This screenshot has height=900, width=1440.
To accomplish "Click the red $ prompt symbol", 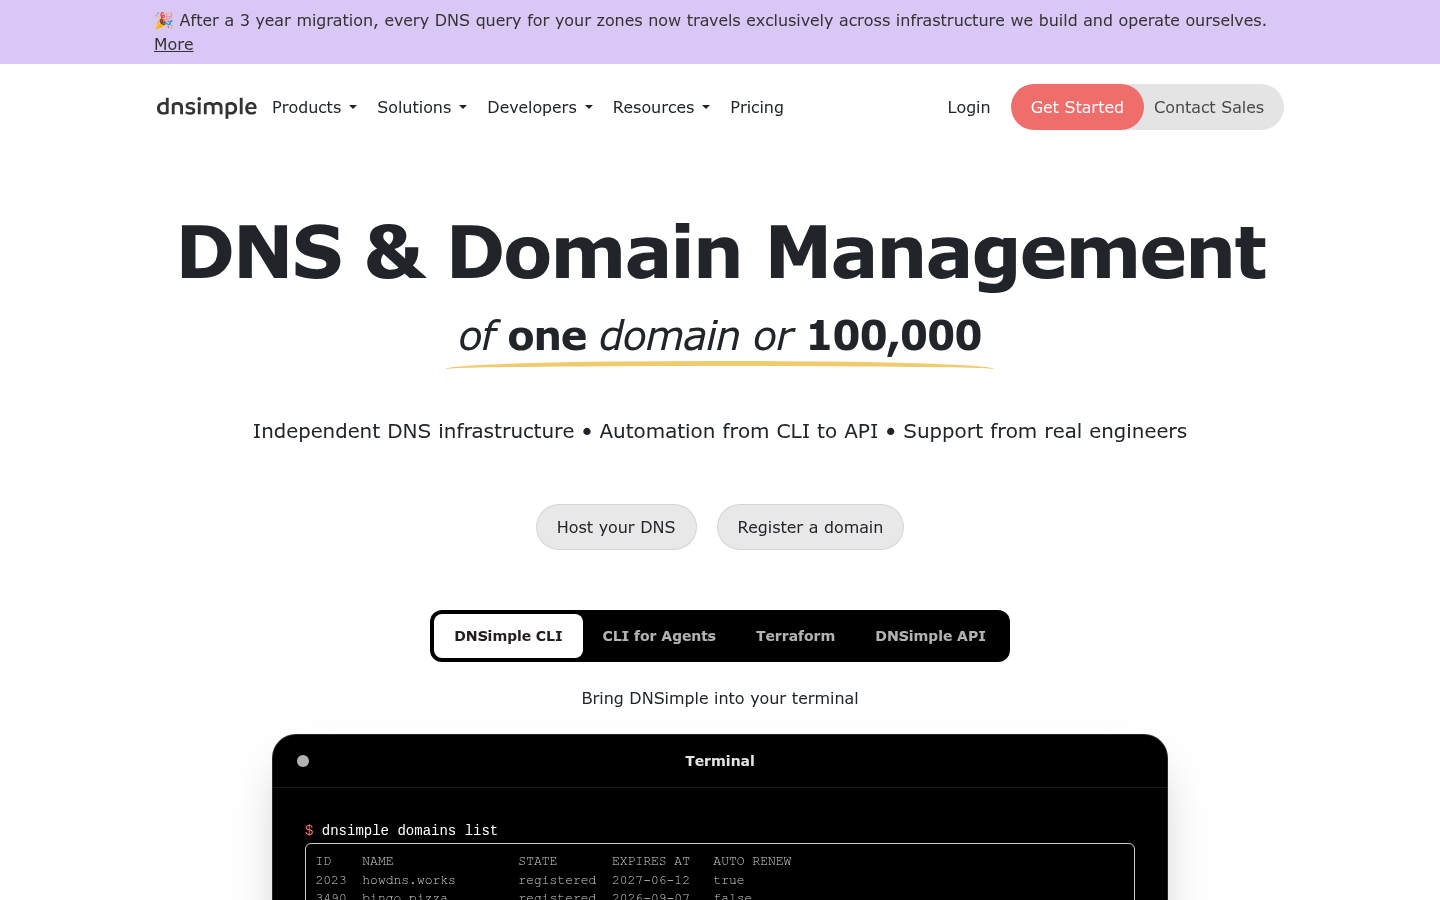I will coord(309,830).
